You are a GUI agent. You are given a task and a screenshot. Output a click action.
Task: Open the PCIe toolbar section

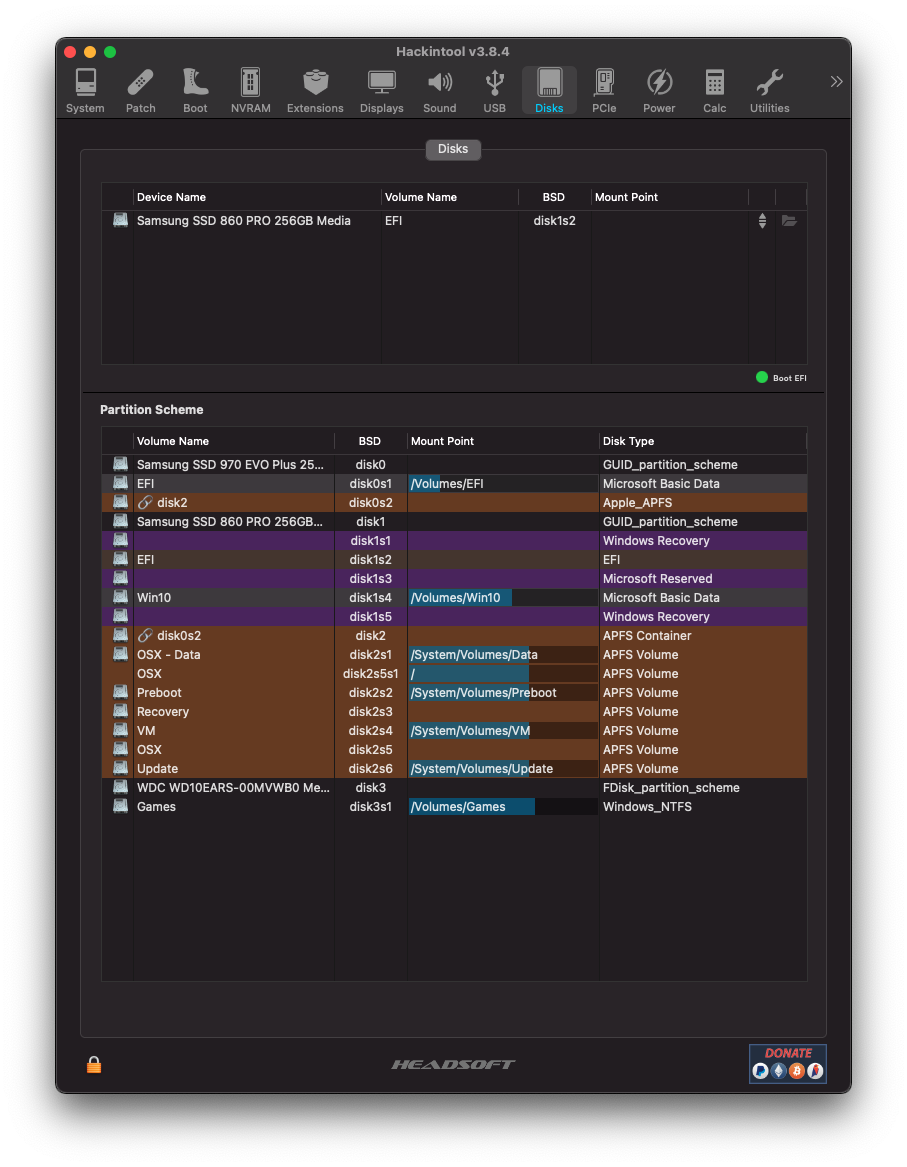pyautogui.click(x=604, y=91)
